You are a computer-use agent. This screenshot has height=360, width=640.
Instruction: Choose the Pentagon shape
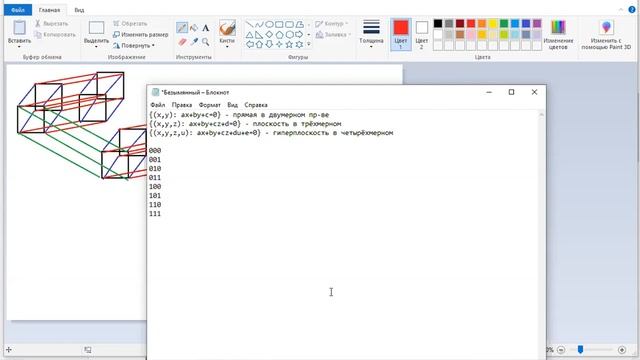(x=279, y=35)
